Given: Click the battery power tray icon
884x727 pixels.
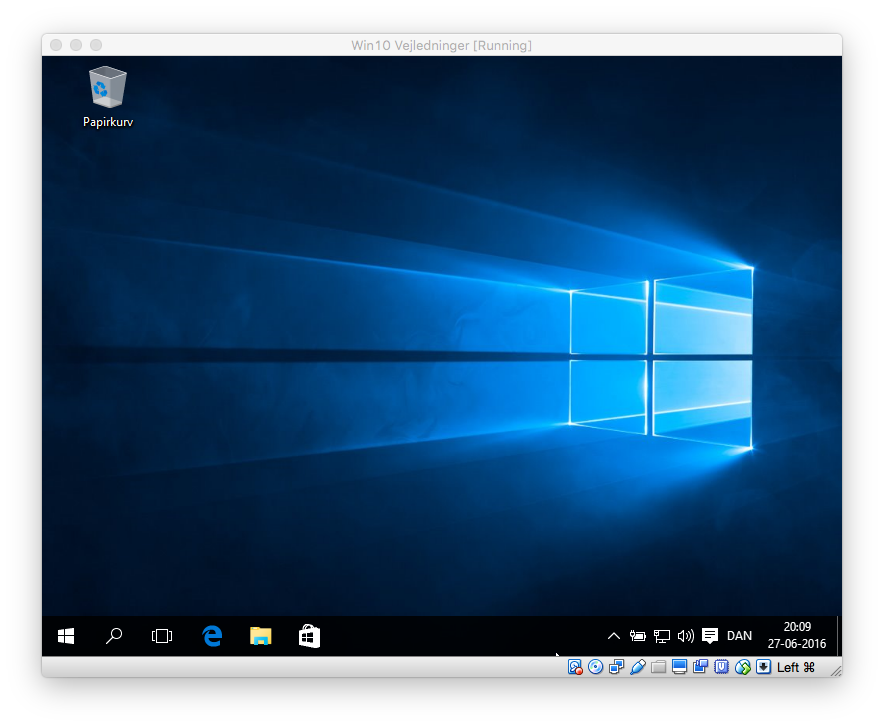Looking at the screenshot, I should (638, 636).
